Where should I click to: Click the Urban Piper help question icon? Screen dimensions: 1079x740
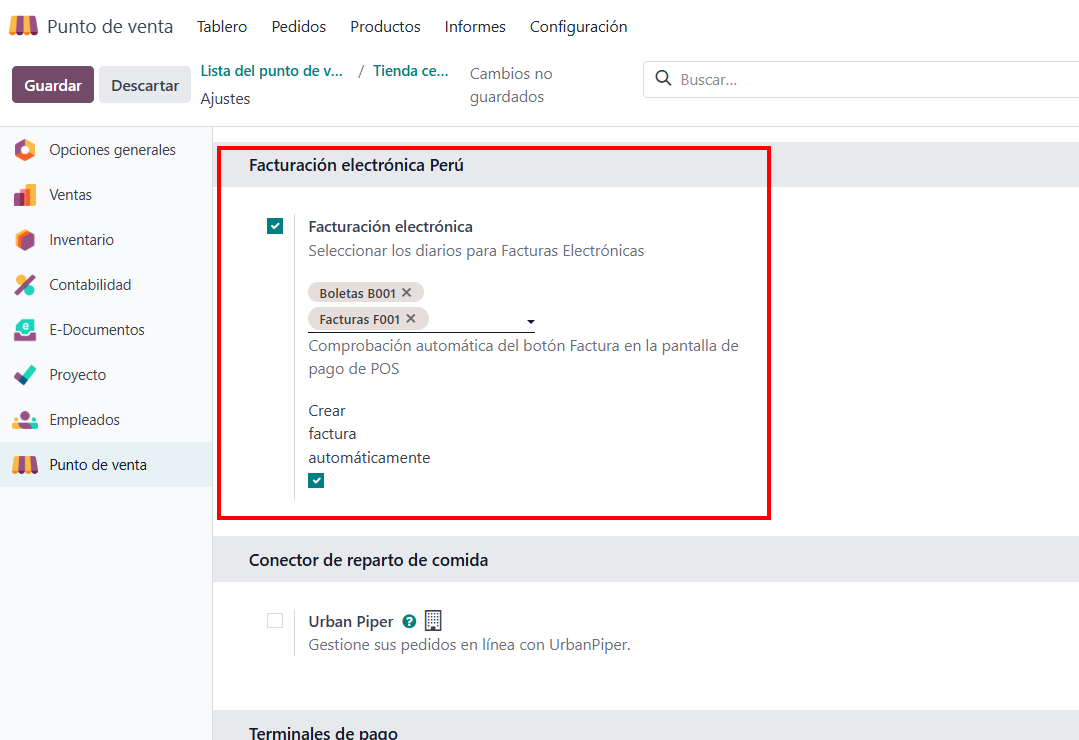[409, 621]
